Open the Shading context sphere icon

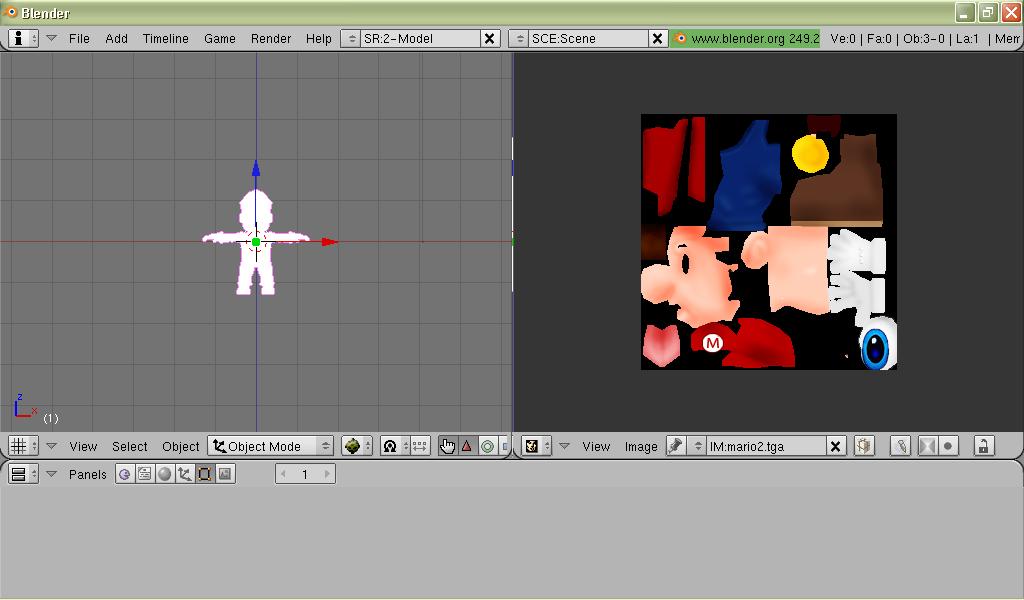point(165,474)
